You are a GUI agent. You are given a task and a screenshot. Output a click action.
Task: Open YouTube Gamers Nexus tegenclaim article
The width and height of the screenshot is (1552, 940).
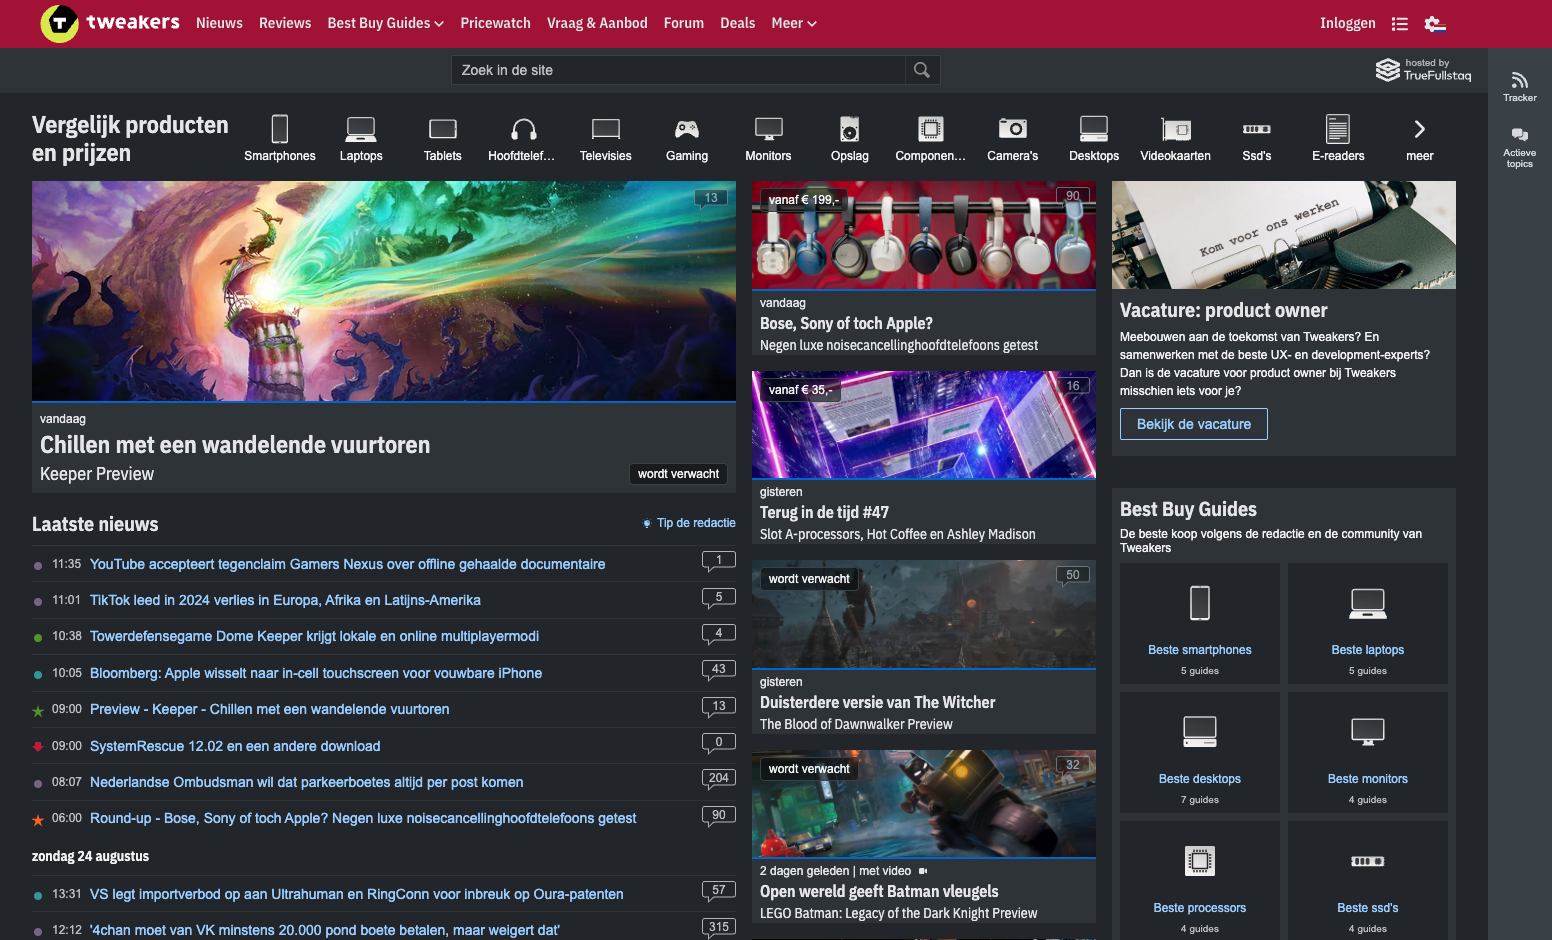(347, 564)
